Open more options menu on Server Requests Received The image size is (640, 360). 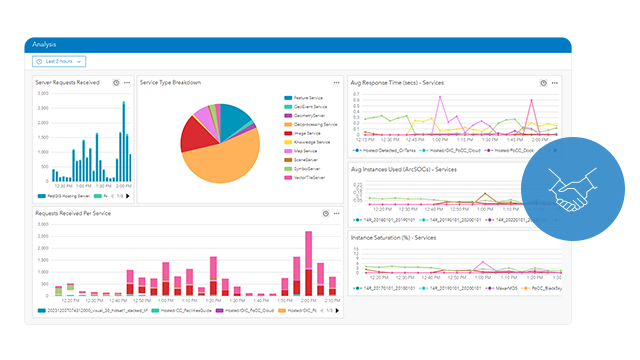coord(127,82)
